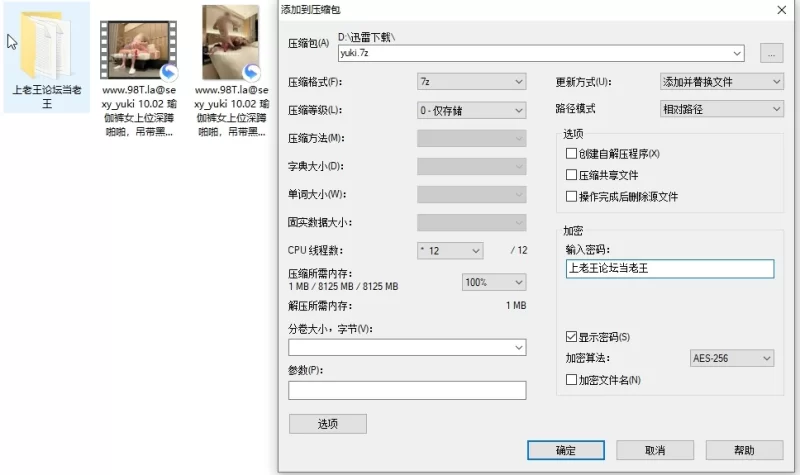The width and height of the screenshot is (800, 475).
Task: Open the disabled 固实数据大小 dropdown
Action: point(471,222)
